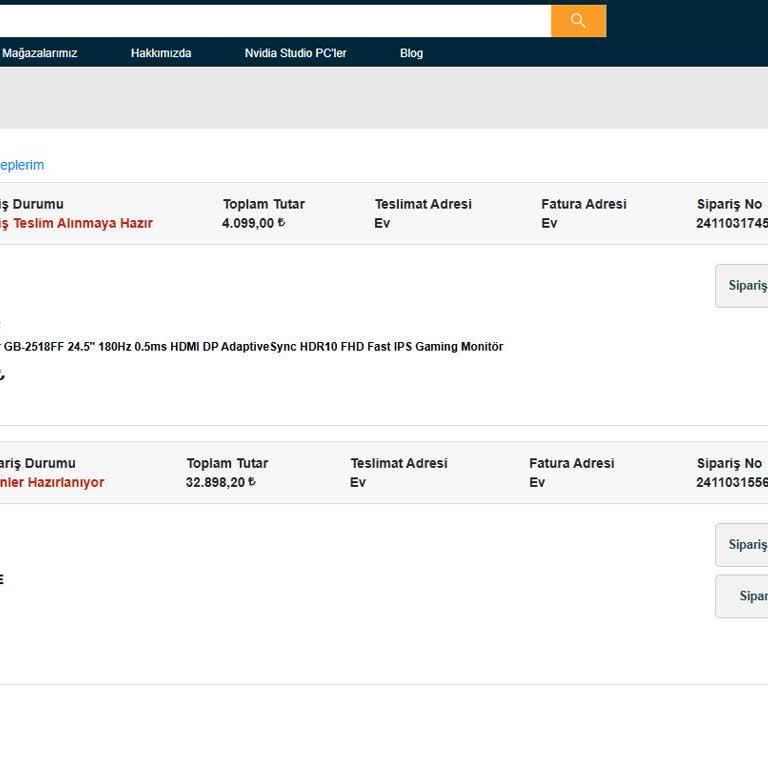The image size is (768, 768).
Task: Visit the Blog menu link
Action: pyautogui.click(x=411, y=53)
